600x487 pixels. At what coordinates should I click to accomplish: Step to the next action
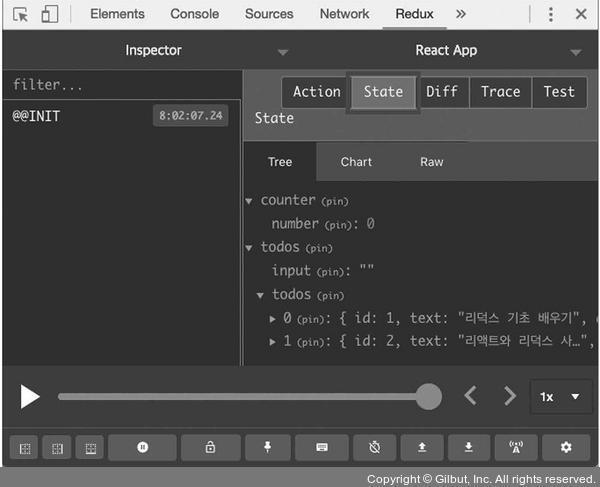(510, 396)
